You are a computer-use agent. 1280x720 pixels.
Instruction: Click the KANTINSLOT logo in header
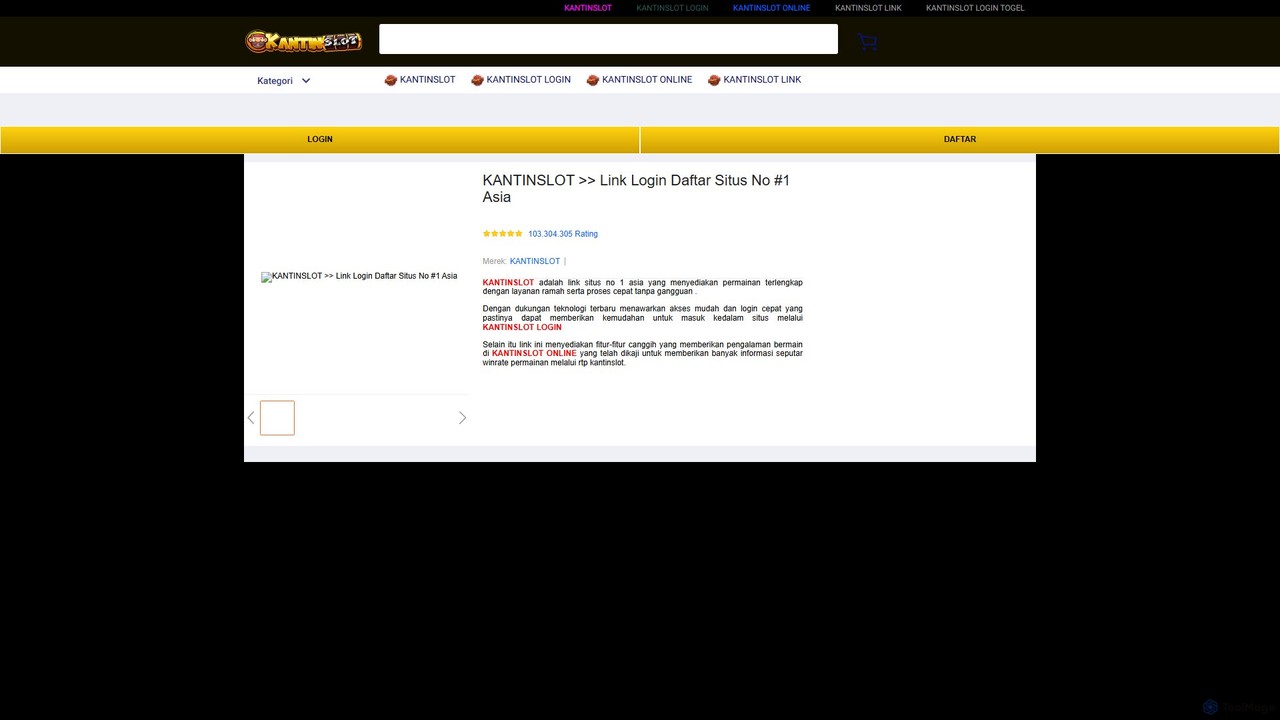[x=303, y=41]
